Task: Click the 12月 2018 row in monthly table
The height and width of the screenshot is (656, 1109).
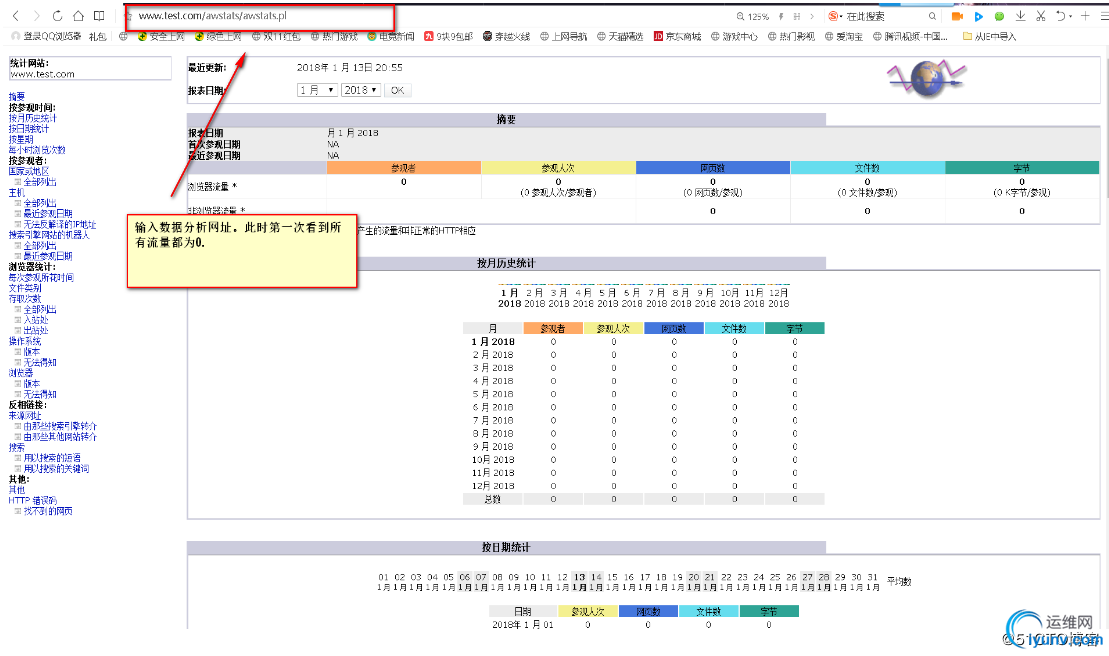Action: [644, 486]
